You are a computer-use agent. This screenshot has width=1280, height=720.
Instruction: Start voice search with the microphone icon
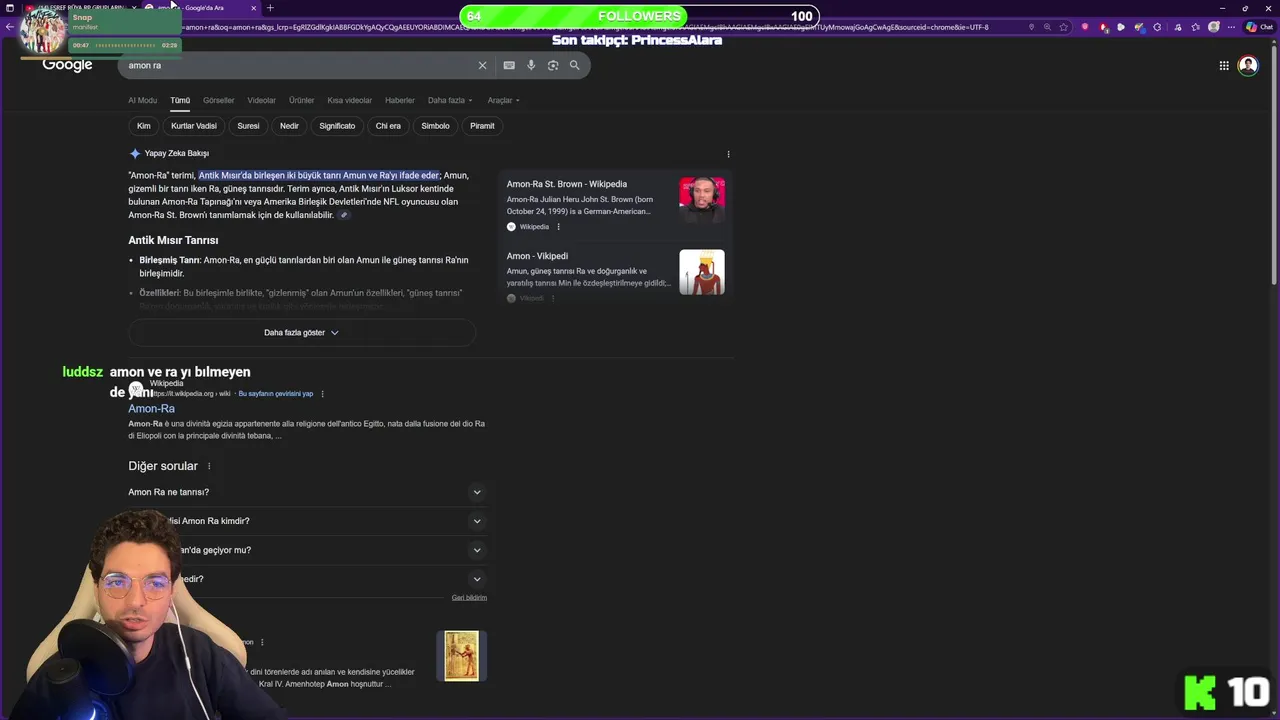[531, 65]
